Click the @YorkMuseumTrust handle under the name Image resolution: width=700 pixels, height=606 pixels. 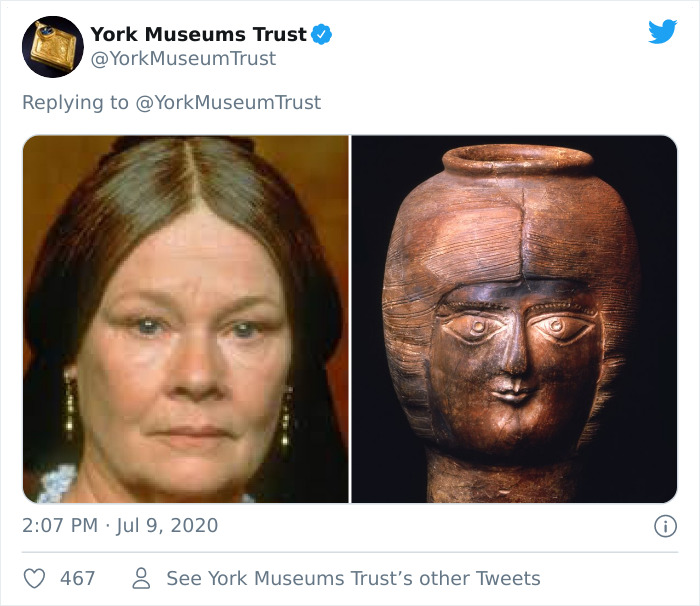pyautogui.click(x=183, y=59)
